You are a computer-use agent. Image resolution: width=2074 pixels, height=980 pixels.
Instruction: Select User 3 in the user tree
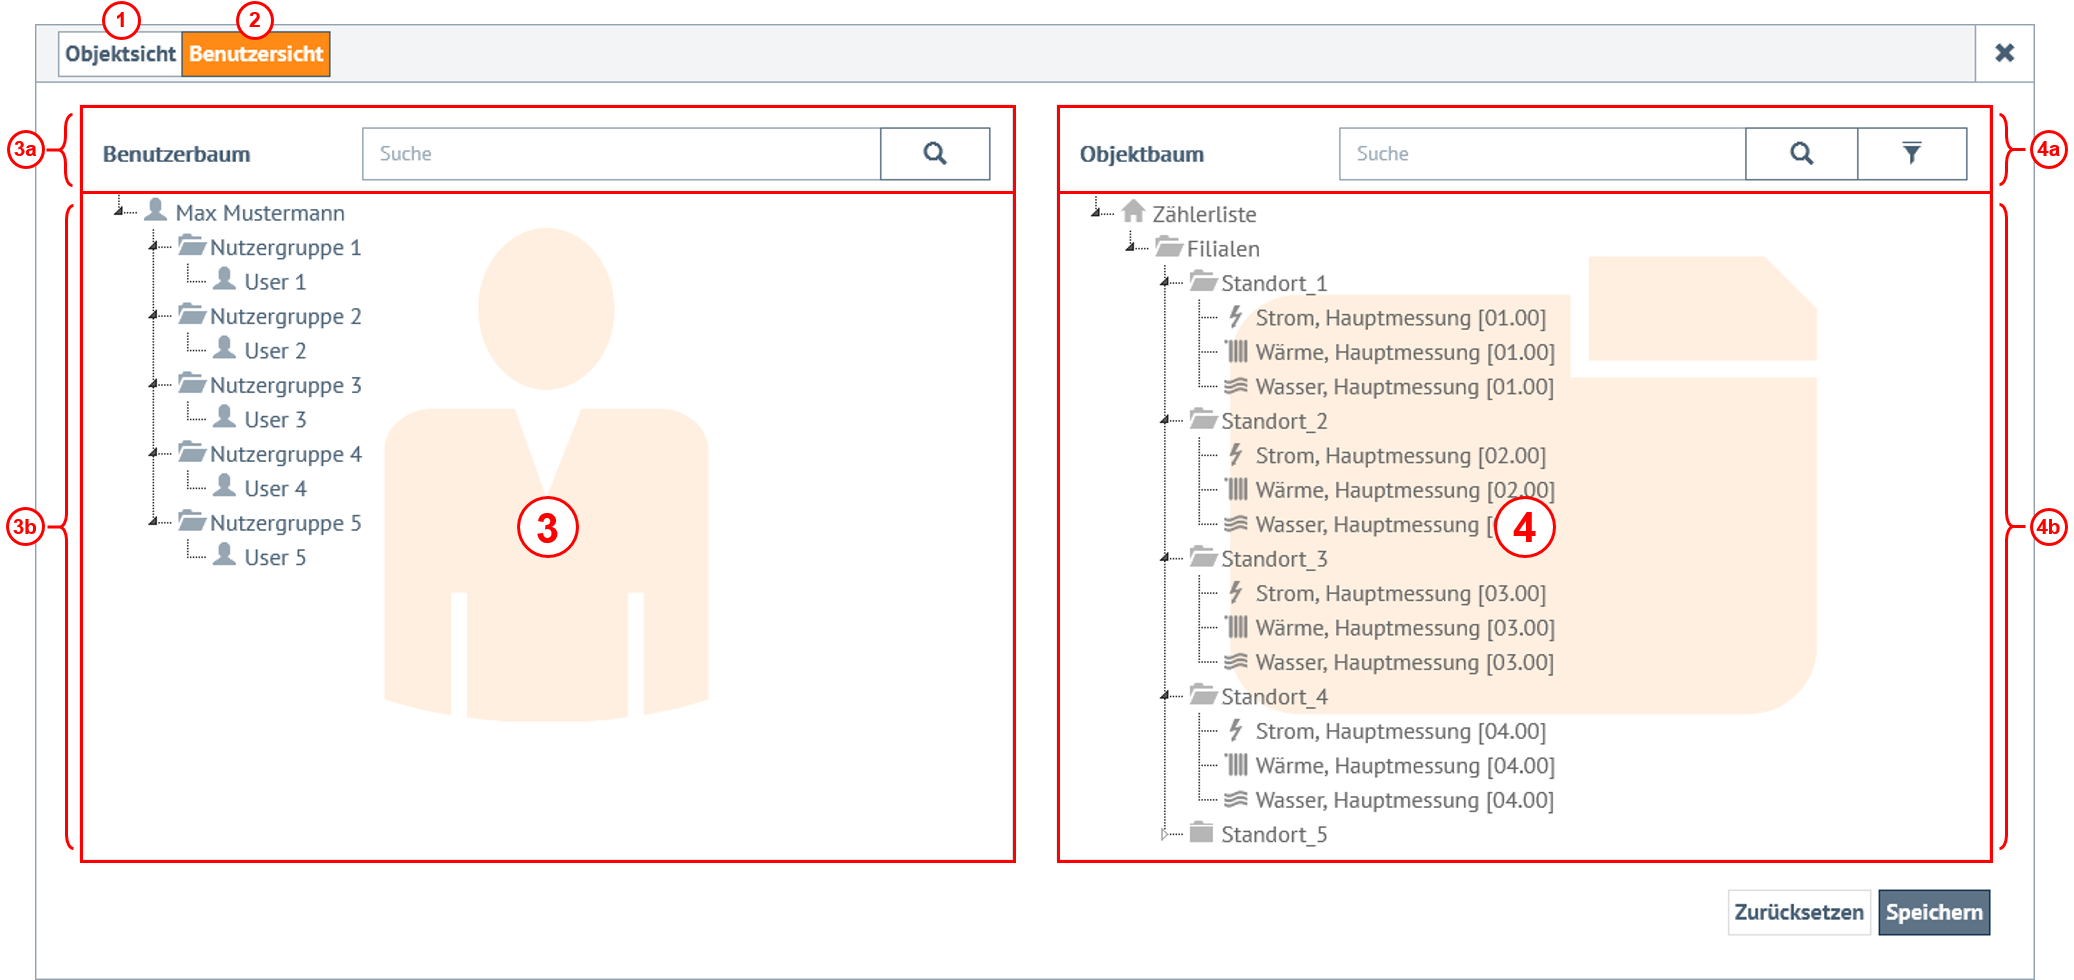[274, 419]
